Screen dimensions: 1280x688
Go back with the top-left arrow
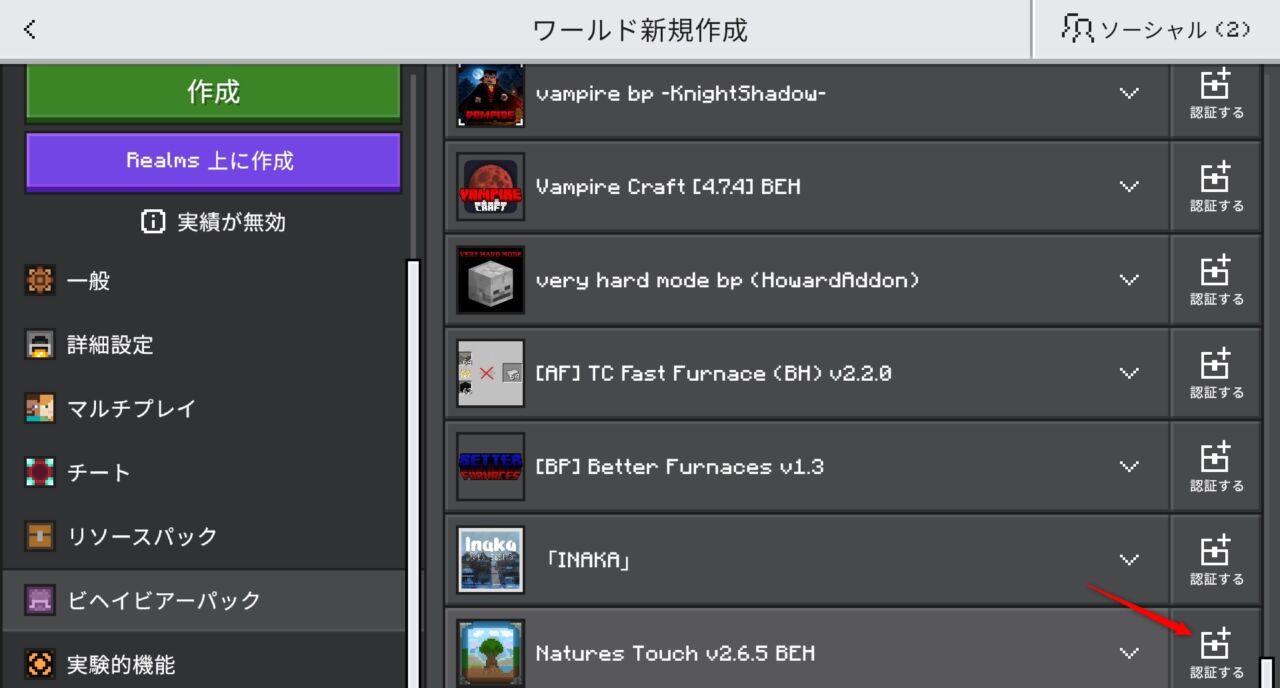29,29
